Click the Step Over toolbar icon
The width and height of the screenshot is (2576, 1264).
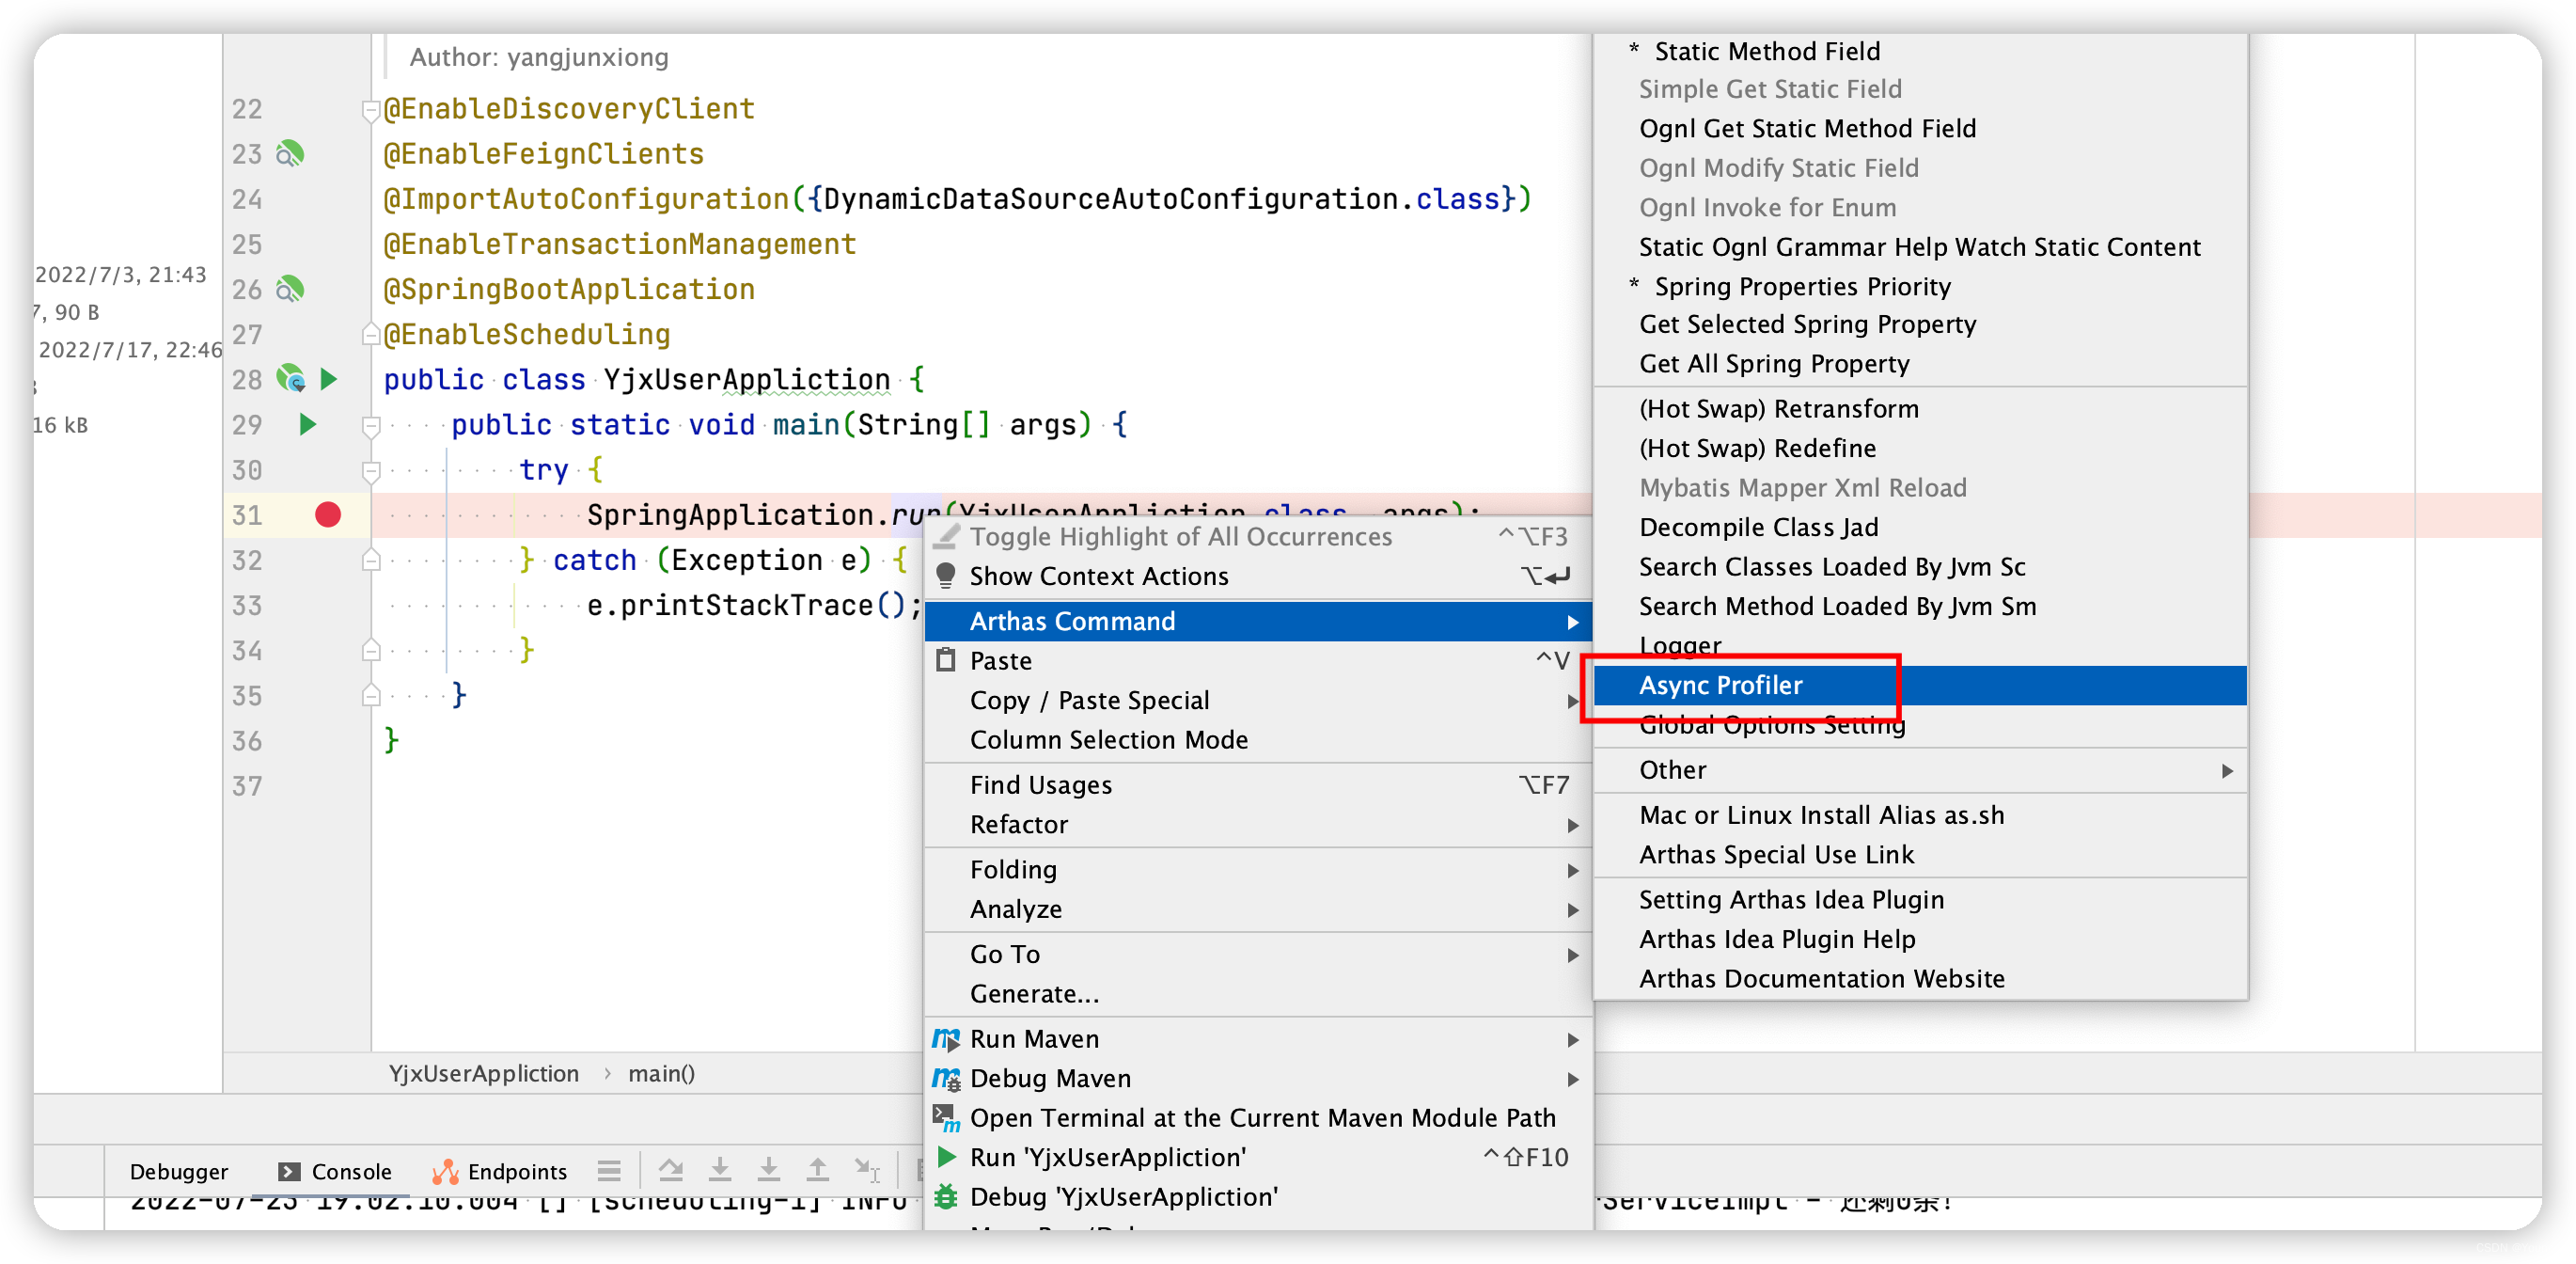click(671, 1169)
